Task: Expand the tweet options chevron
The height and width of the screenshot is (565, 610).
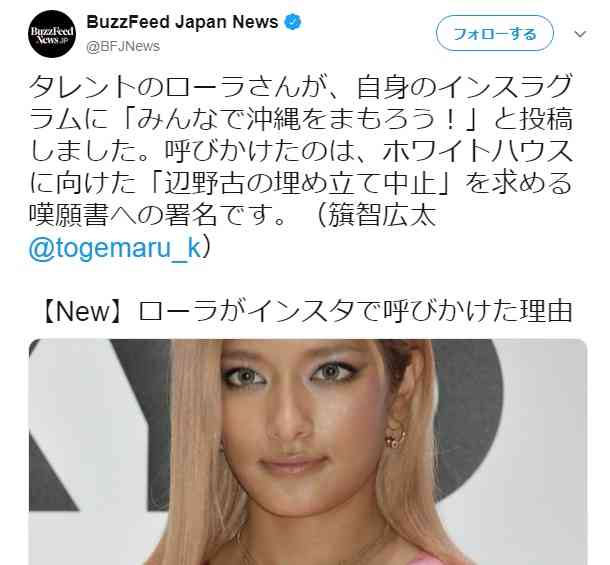Action: 580,34
